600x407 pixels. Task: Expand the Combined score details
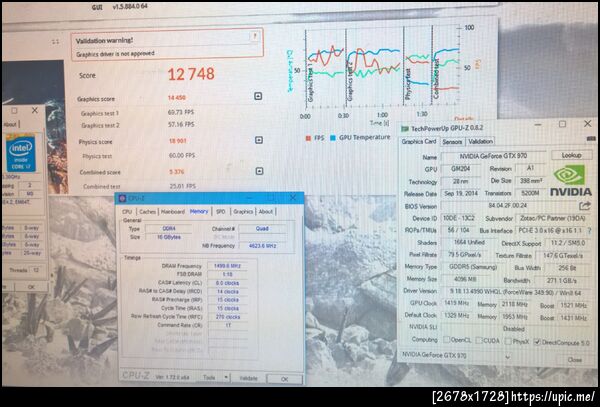(259, 171)
